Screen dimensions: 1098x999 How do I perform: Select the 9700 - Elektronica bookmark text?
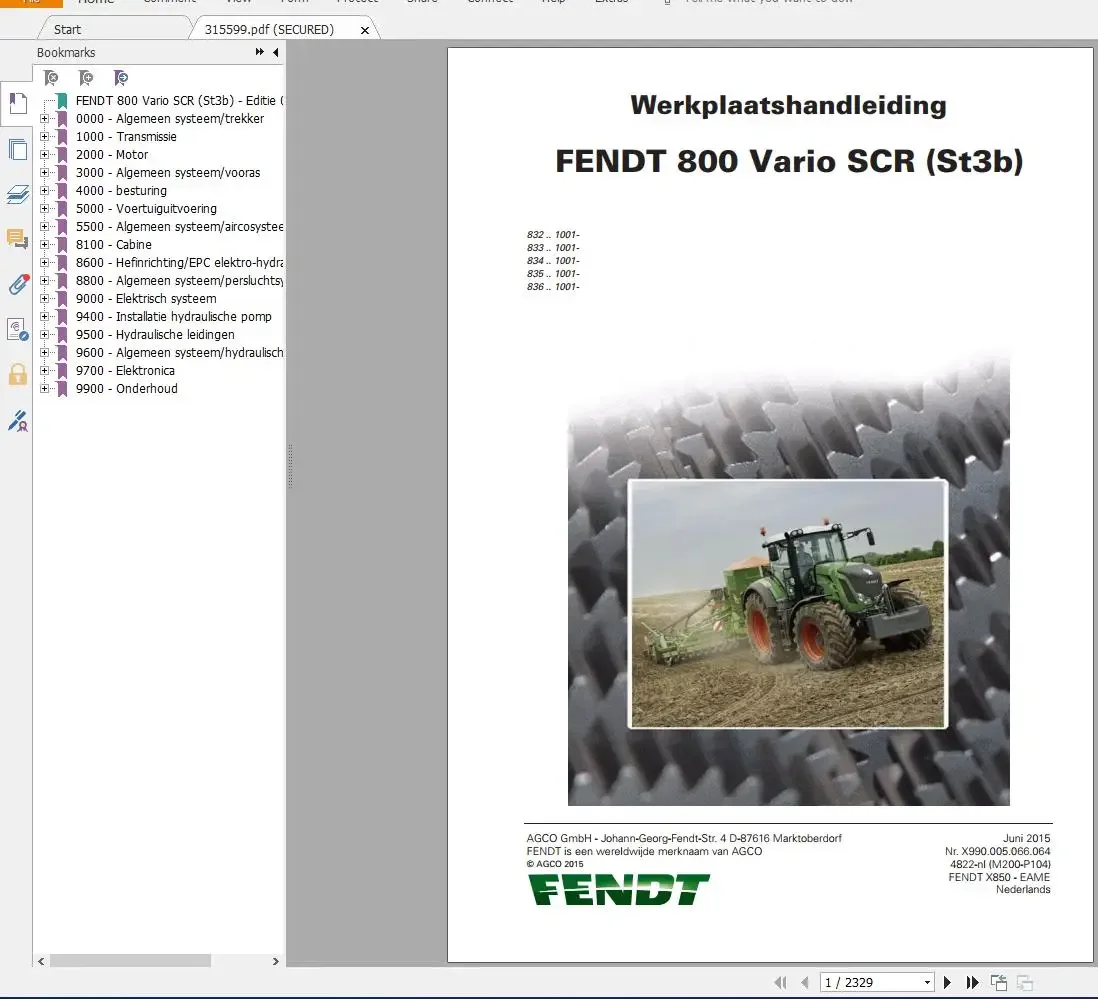pos(125,370)
